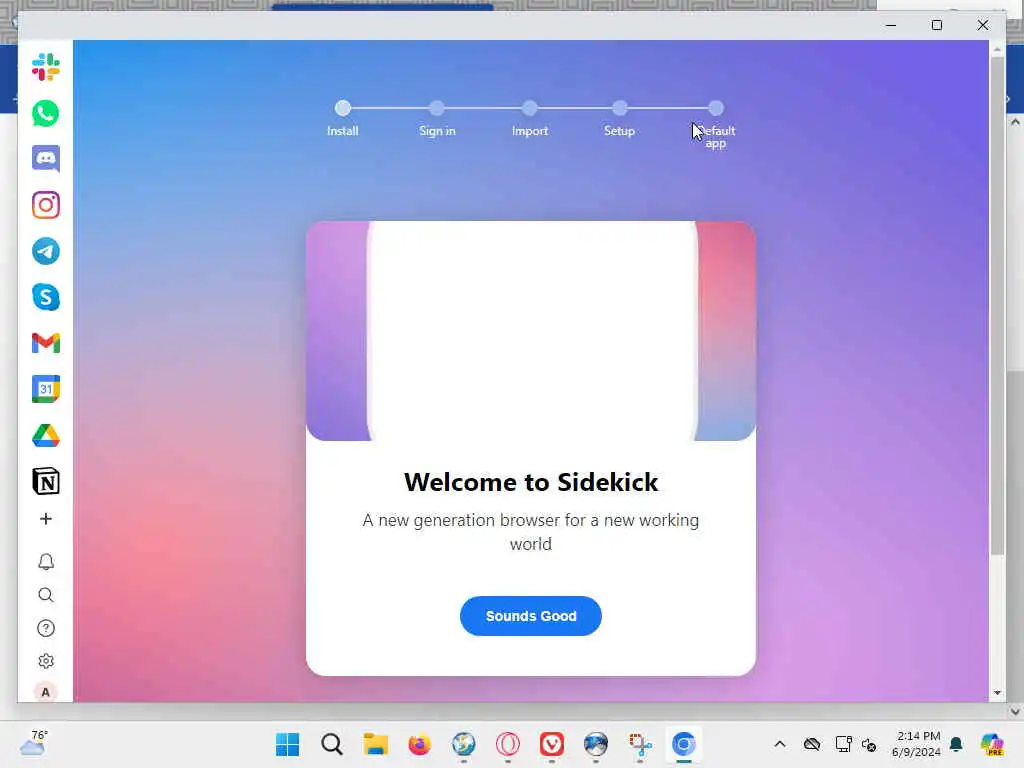Add a new app with plus icon
Viewport: 1024px width, 768px height.
pos(46,519)
